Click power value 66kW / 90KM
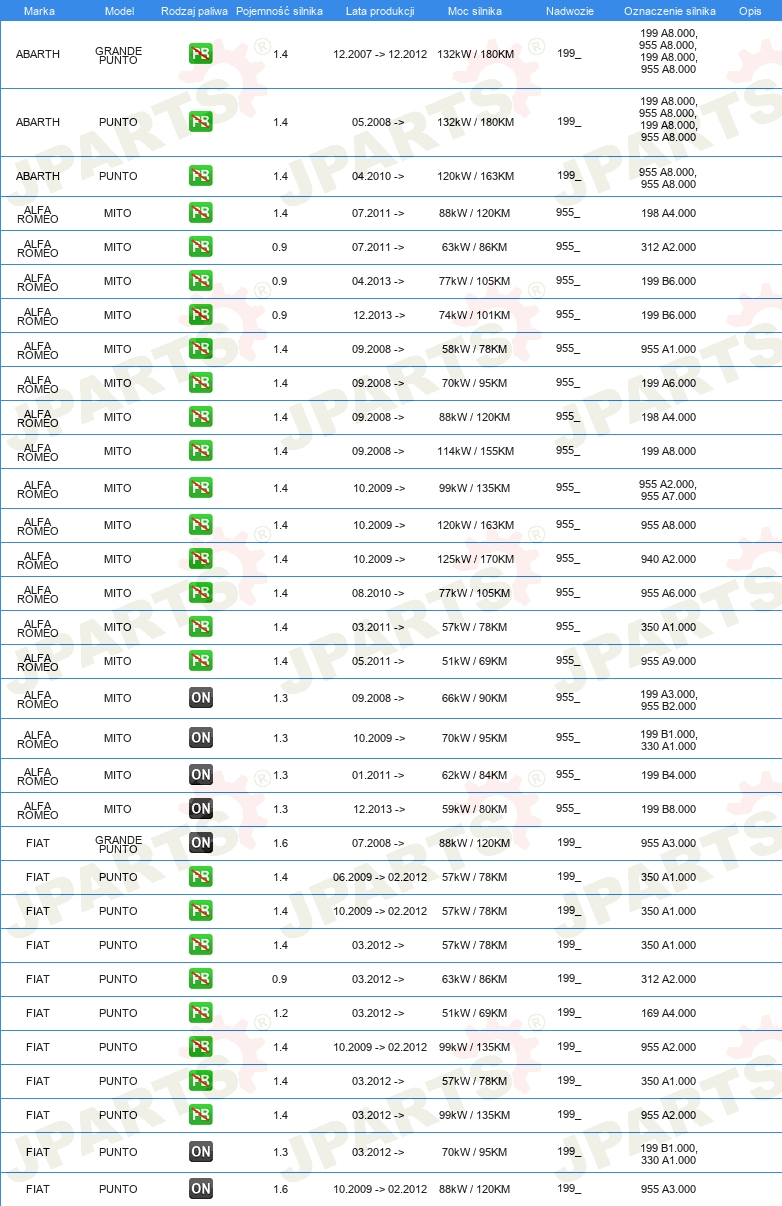Viewport: 782px width, 1206px height. pyautogui.click(x=475, y=698)
